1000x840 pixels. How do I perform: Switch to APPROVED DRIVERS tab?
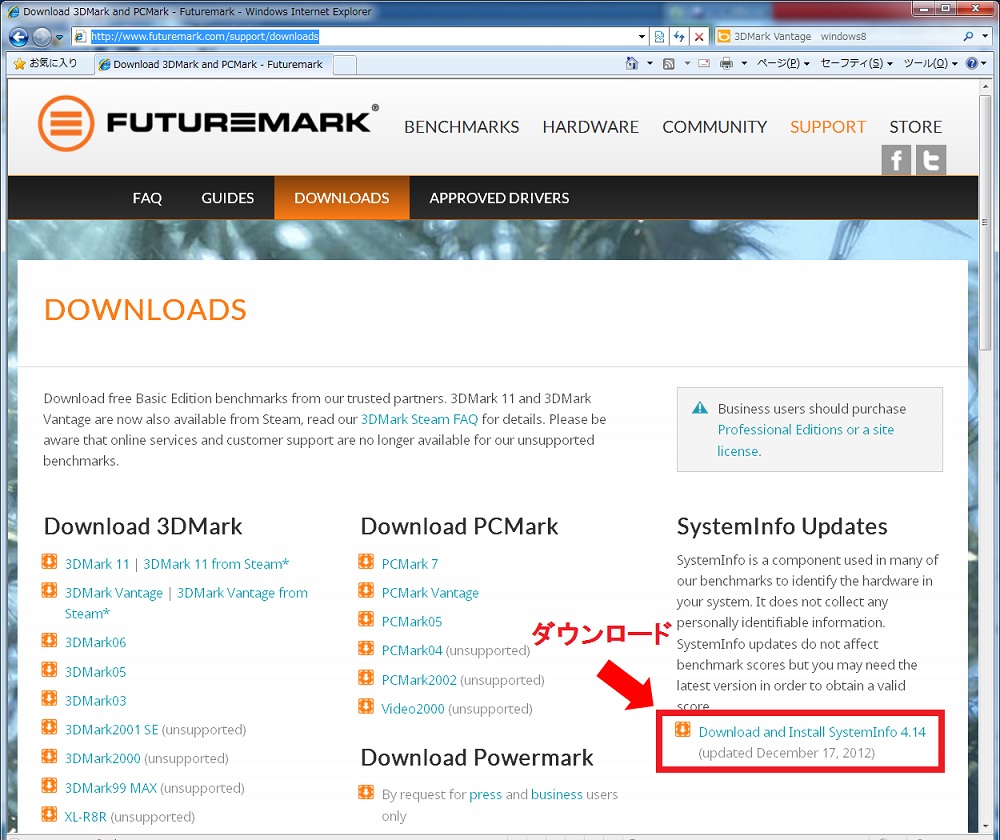499,198
